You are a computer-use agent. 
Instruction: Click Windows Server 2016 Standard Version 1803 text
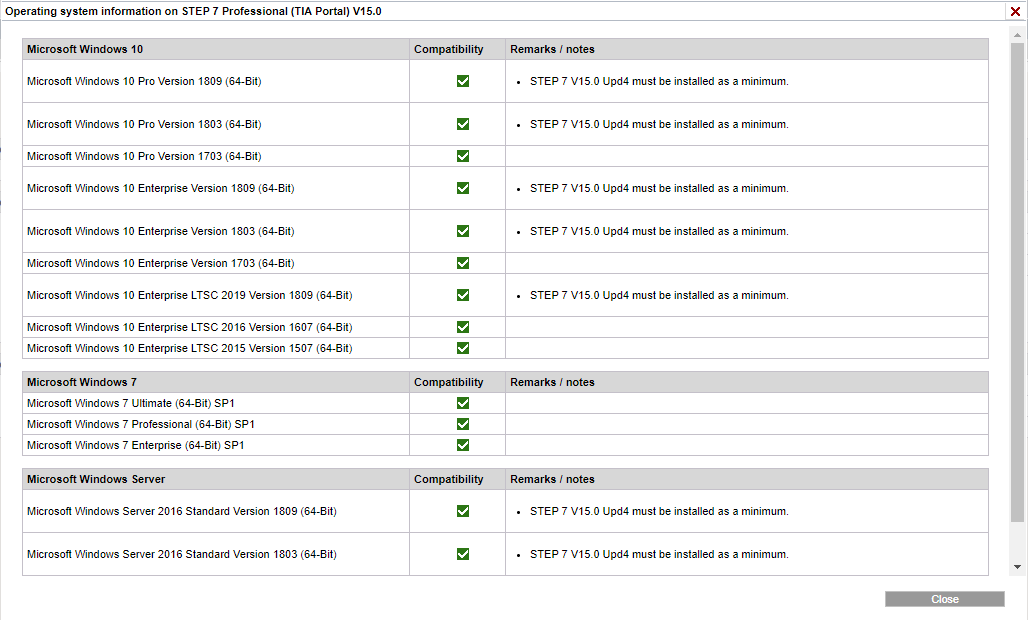[x=182, y=554]
